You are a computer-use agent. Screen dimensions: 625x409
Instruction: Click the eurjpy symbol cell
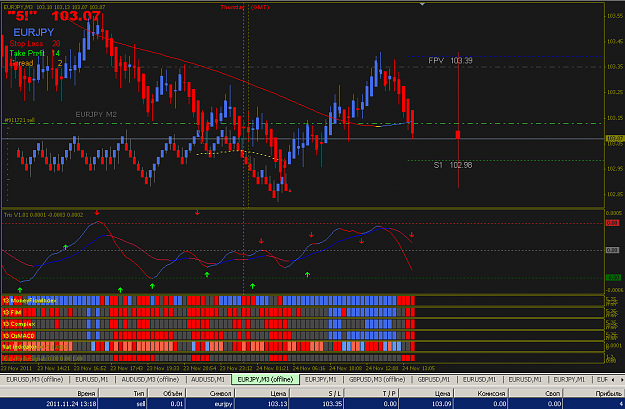click(223, 404)
